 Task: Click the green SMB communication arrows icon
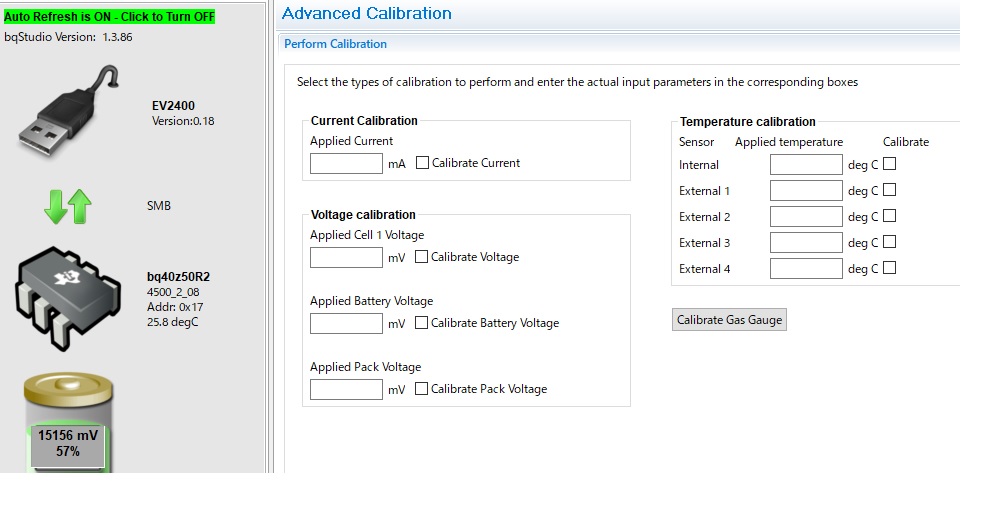[x=68, y=206]
